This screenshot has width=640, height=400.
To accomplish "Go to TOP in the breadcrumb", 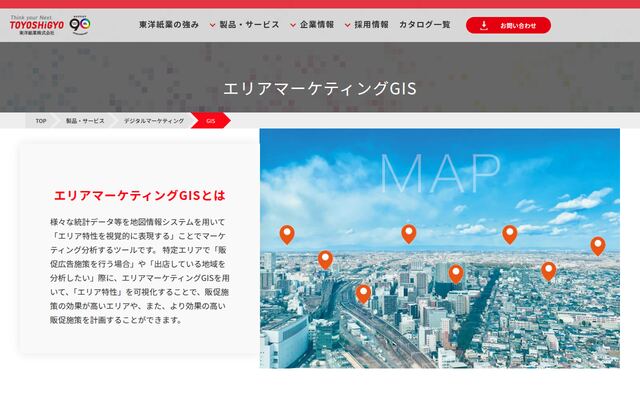I will click(x=41, y=121).
